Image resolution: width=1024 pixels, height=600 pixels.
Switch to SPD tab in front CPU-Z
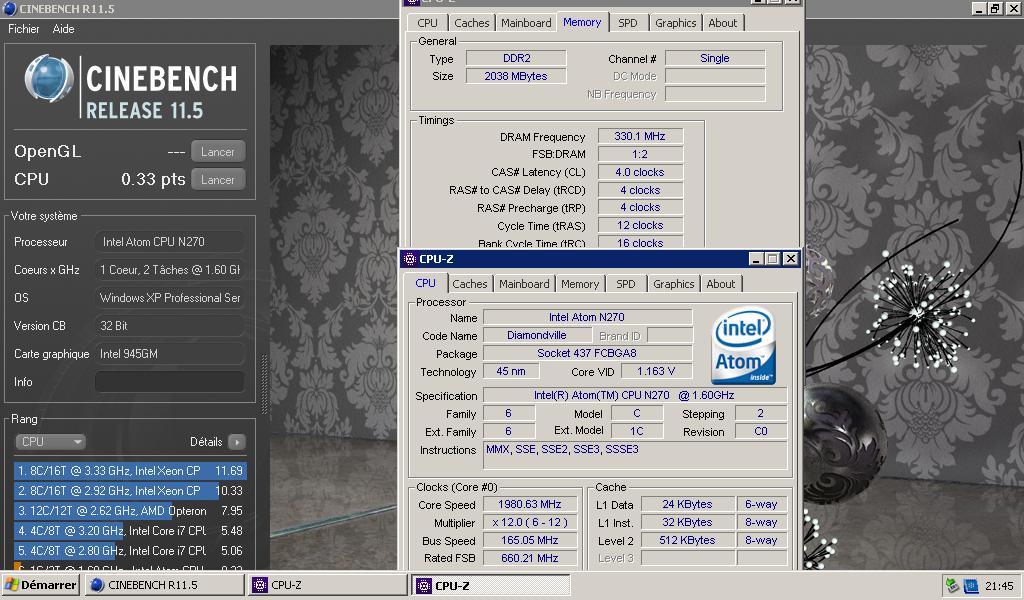626,284
